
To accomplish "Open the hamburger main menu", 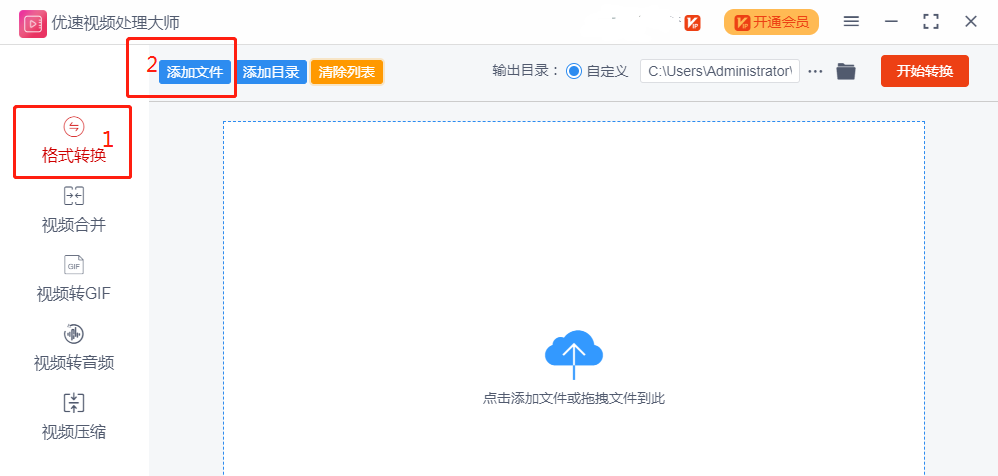I will pos(851,21).
